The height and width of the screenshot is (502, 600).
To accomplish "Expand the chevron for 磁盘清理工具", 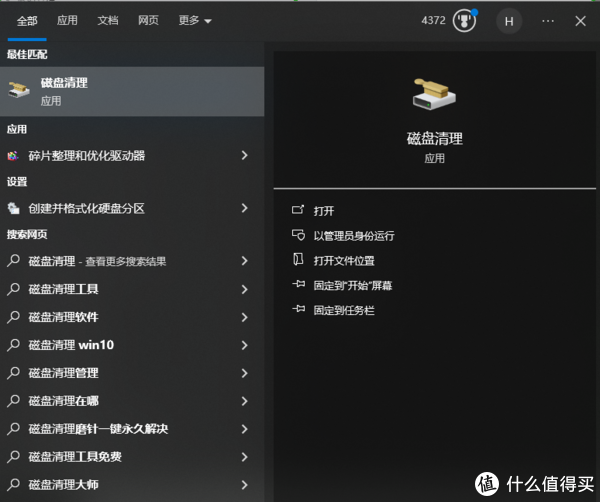I will tap(244, 289).
